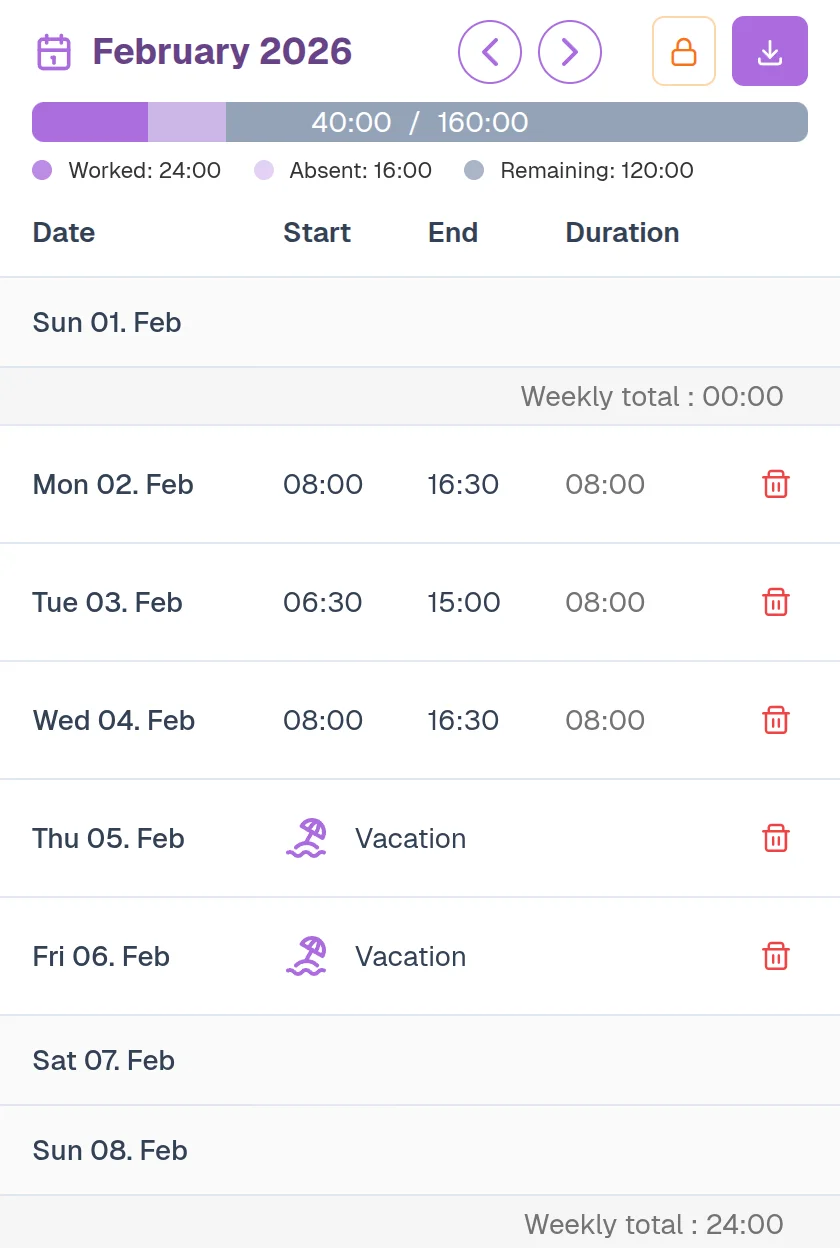Click the Worked legend color dot
Viewport: 840px width, 1248px height.
click(42, 171)
